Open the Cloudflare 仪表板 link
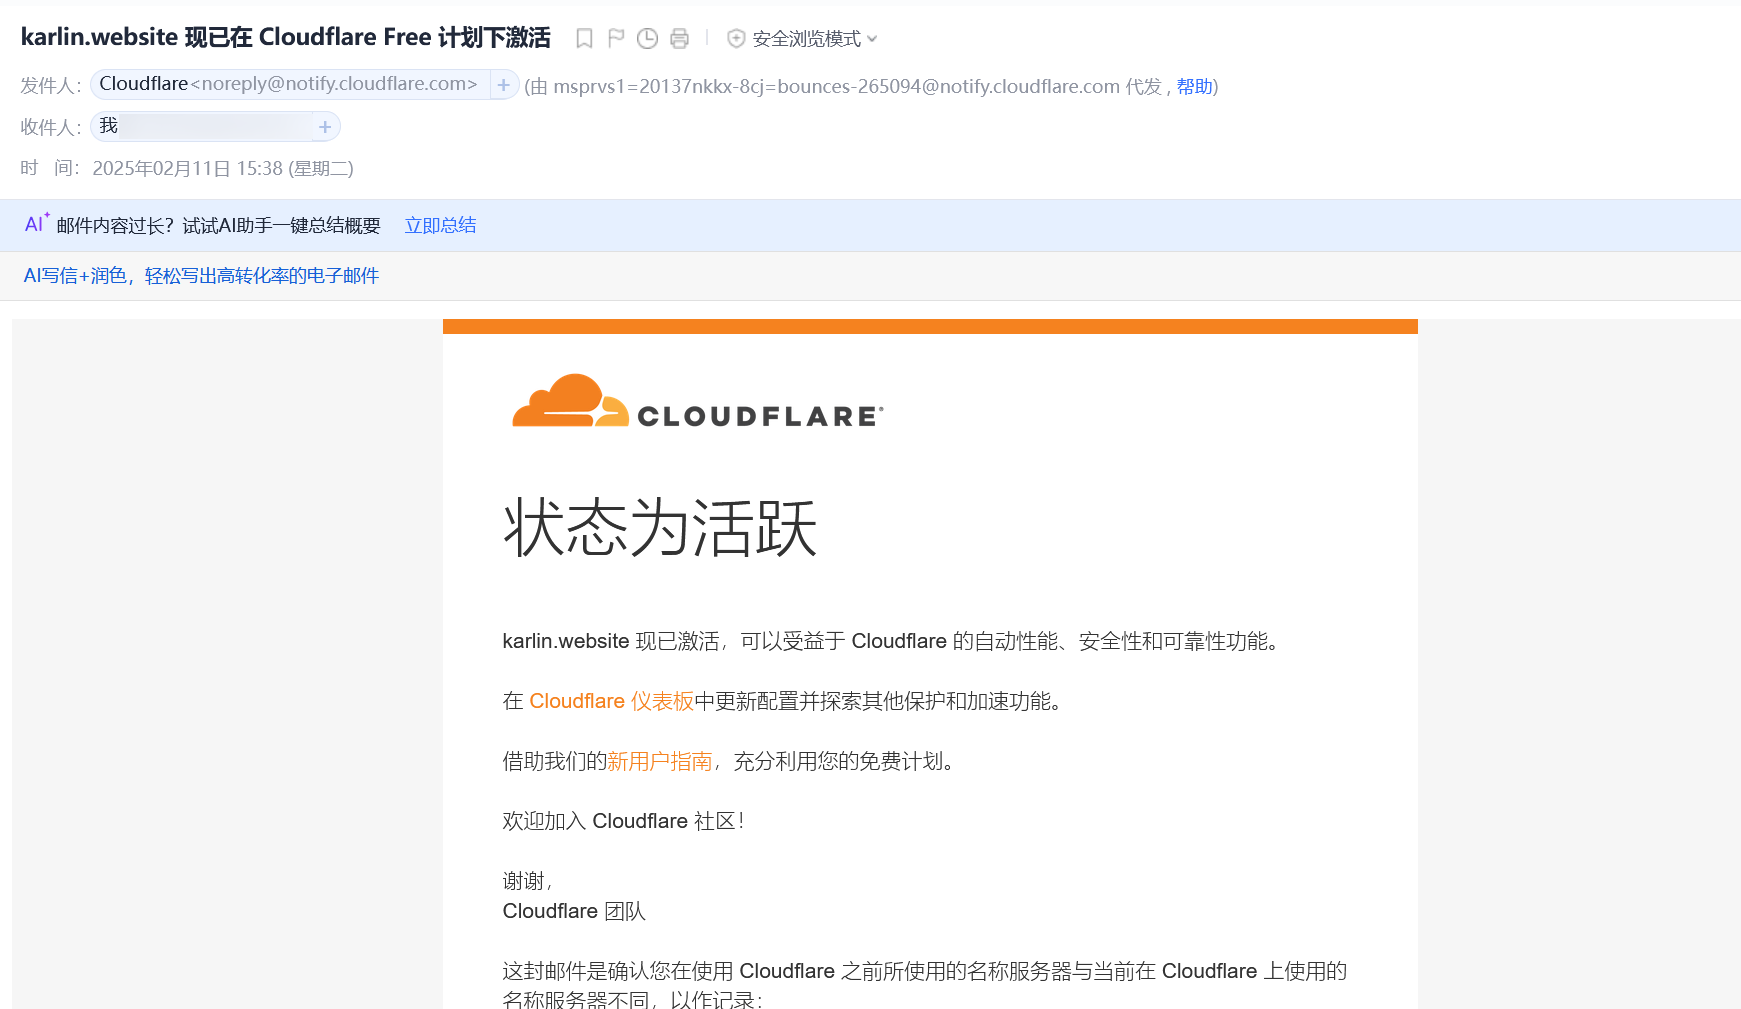The width and height of the screenshot is (1741, 1009). (x=611, y=701)
